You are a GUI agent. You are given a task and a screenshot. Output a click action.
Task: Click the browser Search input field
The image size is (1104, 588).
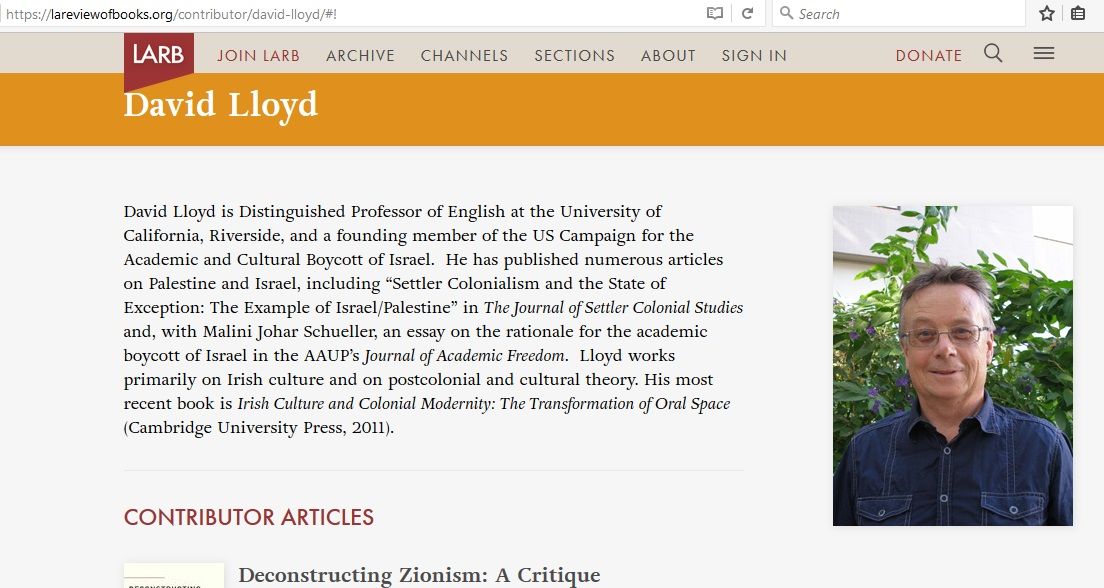point(905,14)
